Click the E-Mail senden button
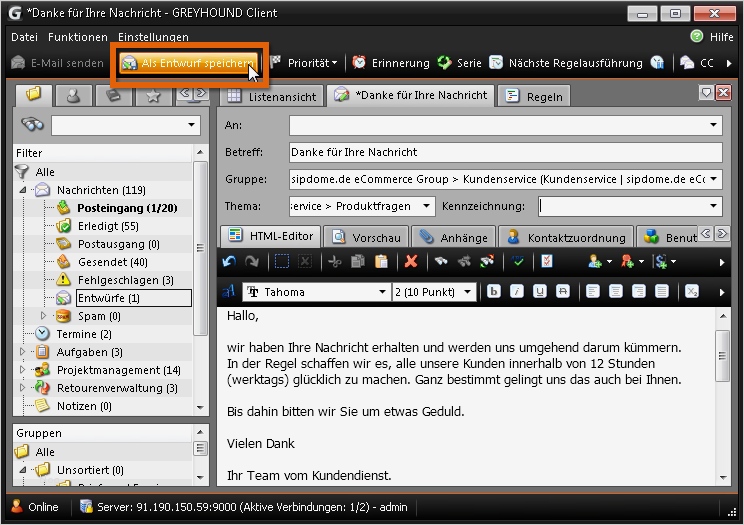Image resolution: width=744 pixels, height=525 pixels. coord(57,63)
